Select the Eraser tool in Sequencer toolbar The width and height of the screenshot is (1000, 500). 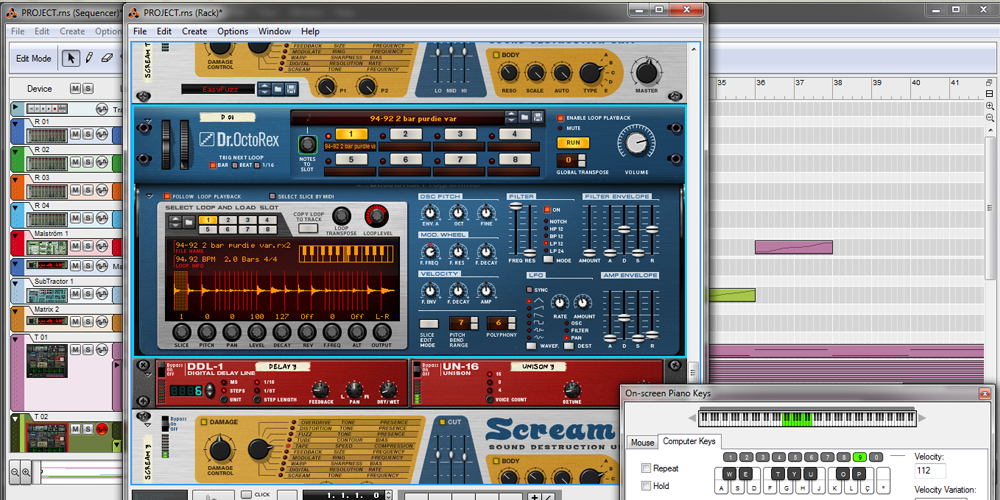107,57
